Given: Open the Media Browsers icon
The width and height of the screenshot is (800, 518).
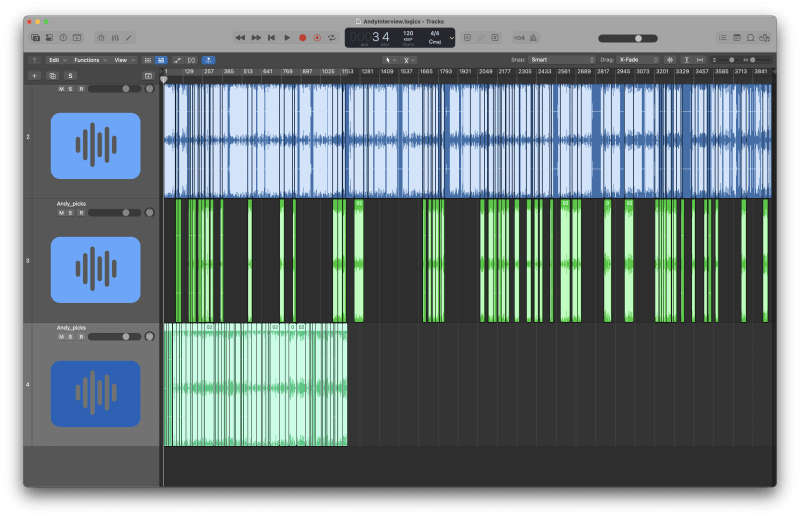Looking at the screenshot, I should coord(764,38).
